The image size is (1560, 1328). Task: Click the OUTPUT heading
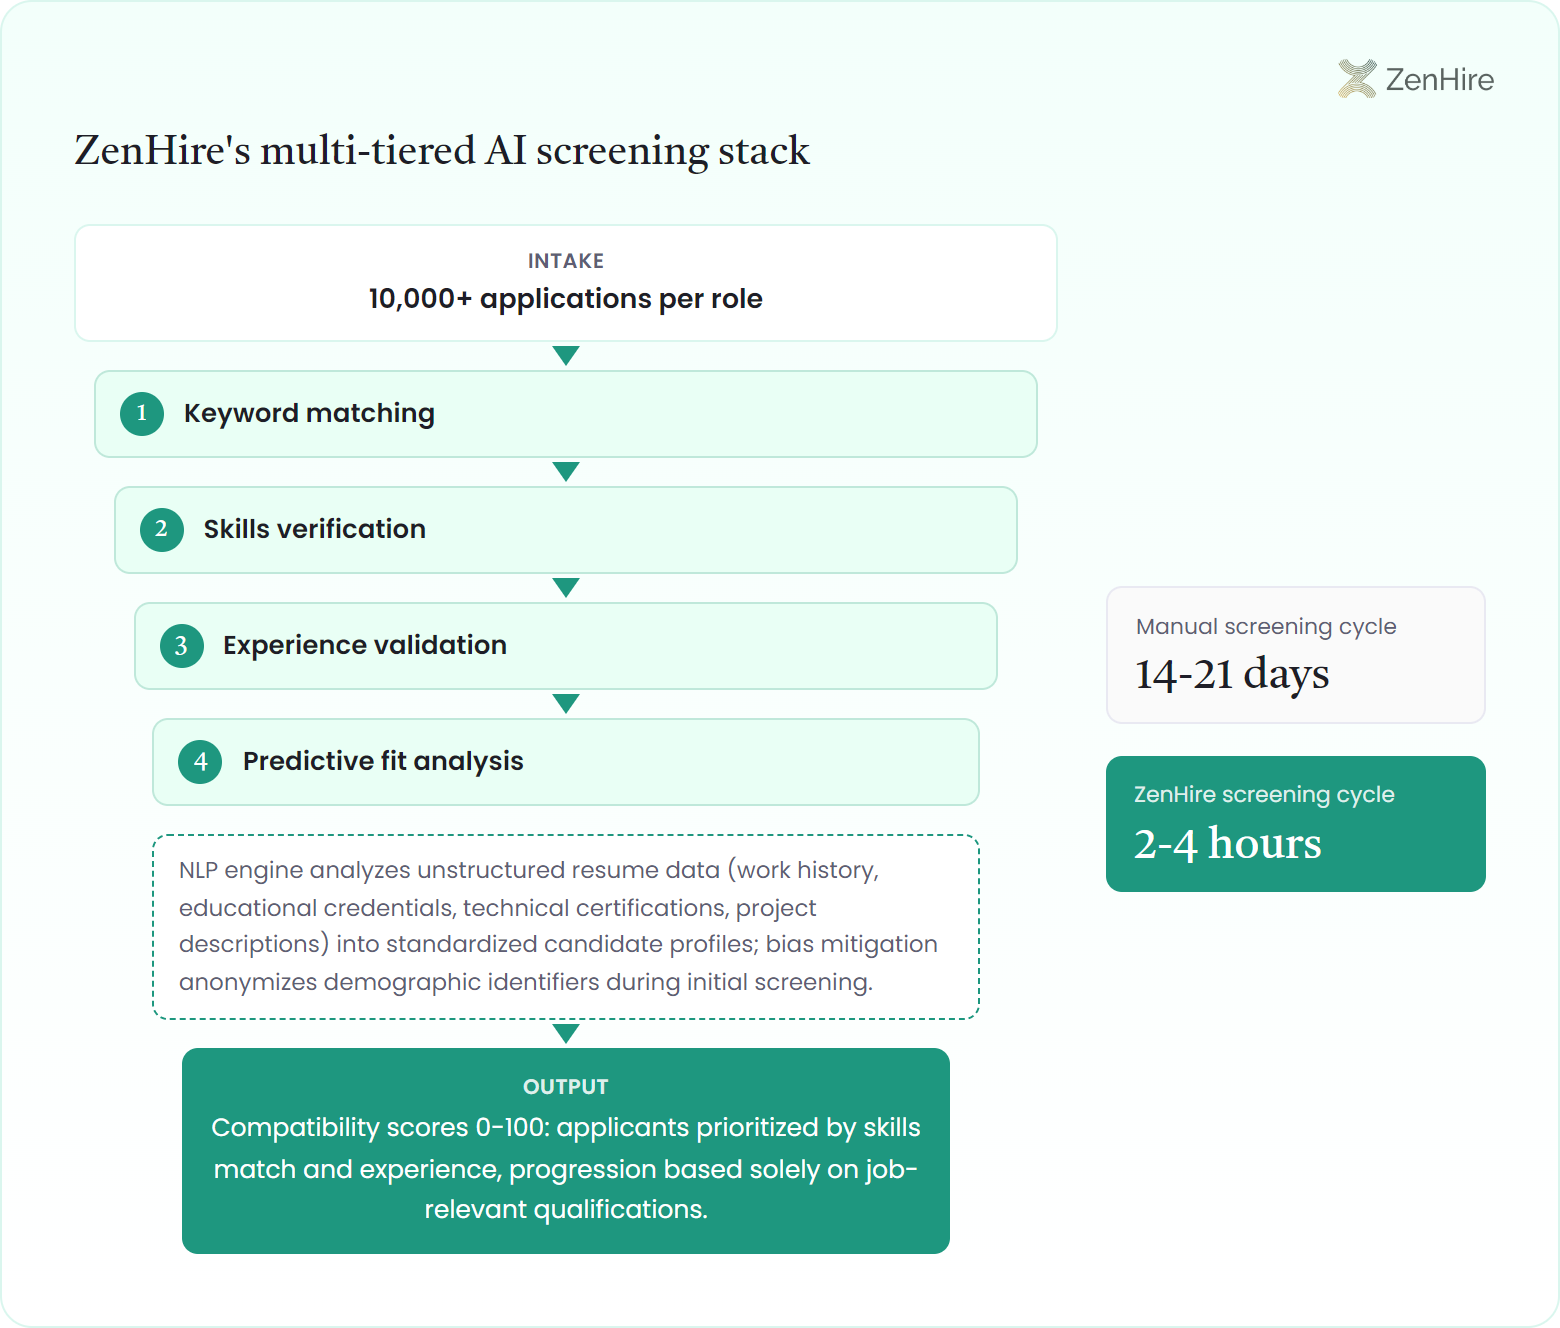point(566,1087)
